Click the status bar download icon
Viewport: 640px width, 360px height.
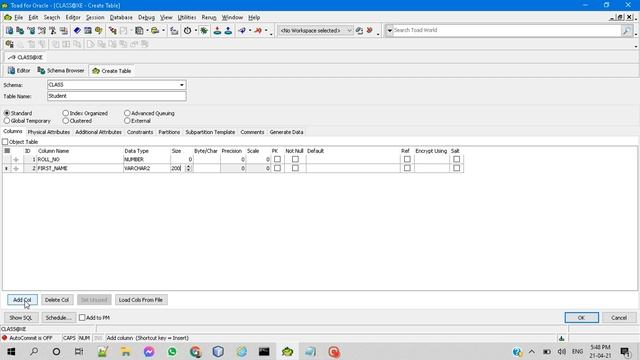562,338
